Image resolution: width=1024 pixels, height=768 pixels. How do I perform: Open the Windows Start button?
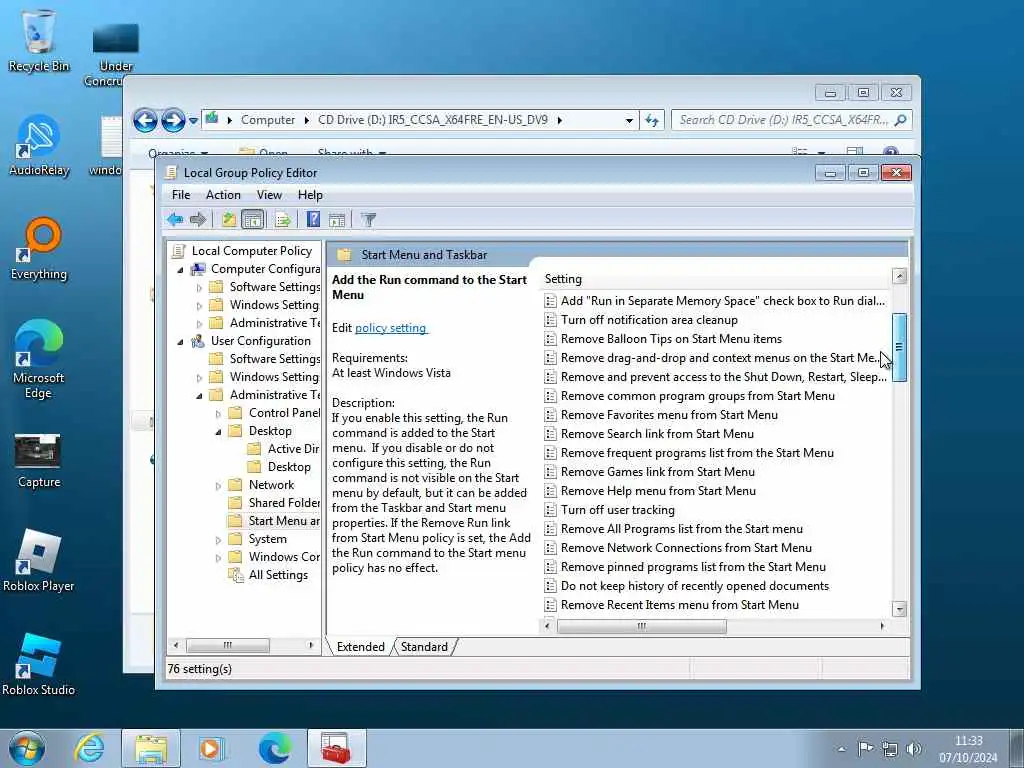tap(27, 748)
